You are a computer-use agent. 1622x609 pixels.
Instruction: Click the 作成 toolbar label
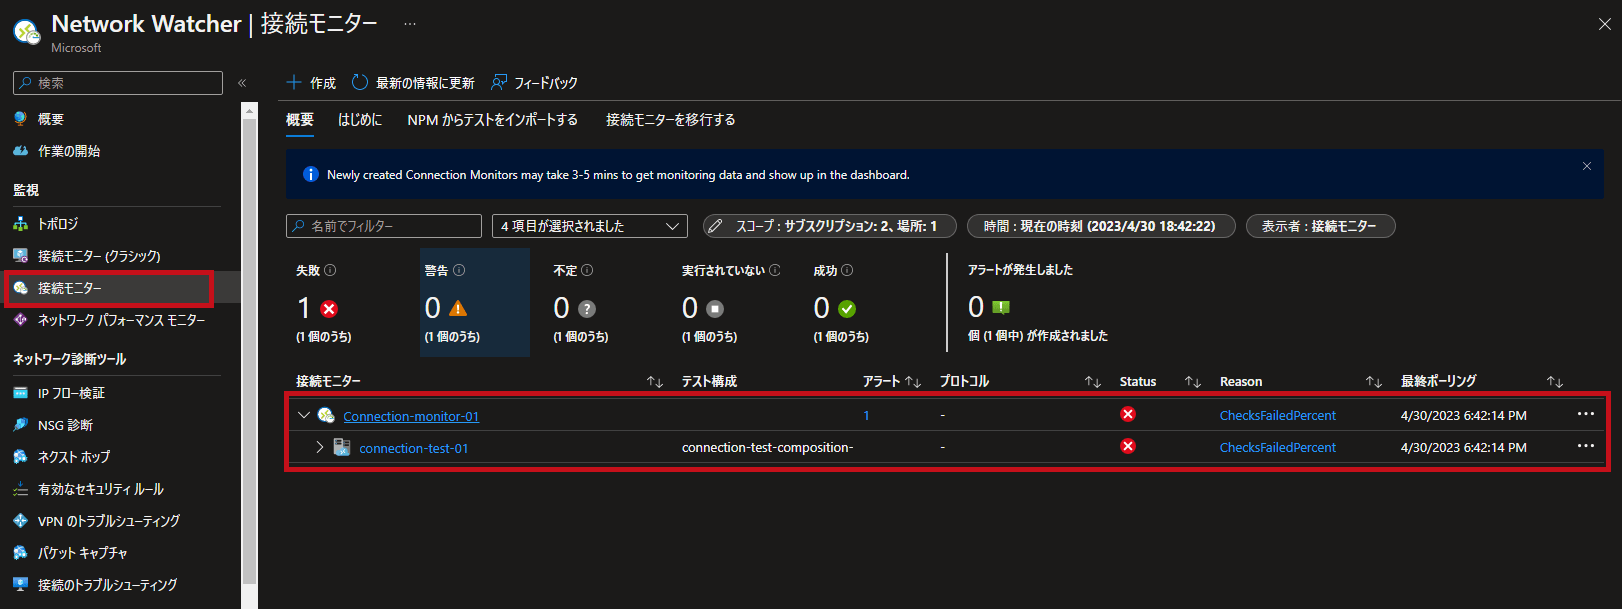coord(323,83)
